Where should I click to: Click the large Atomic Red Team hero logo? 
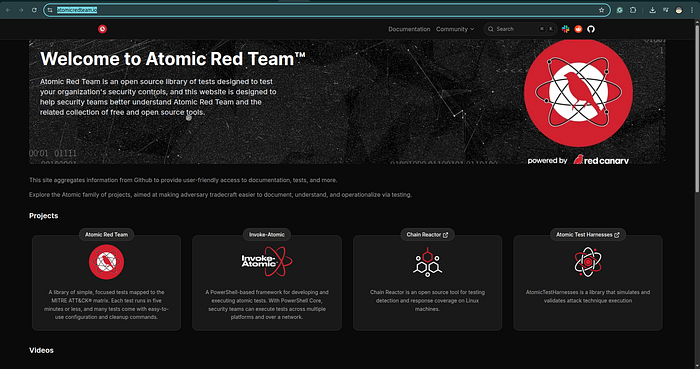tap(578, 93)
